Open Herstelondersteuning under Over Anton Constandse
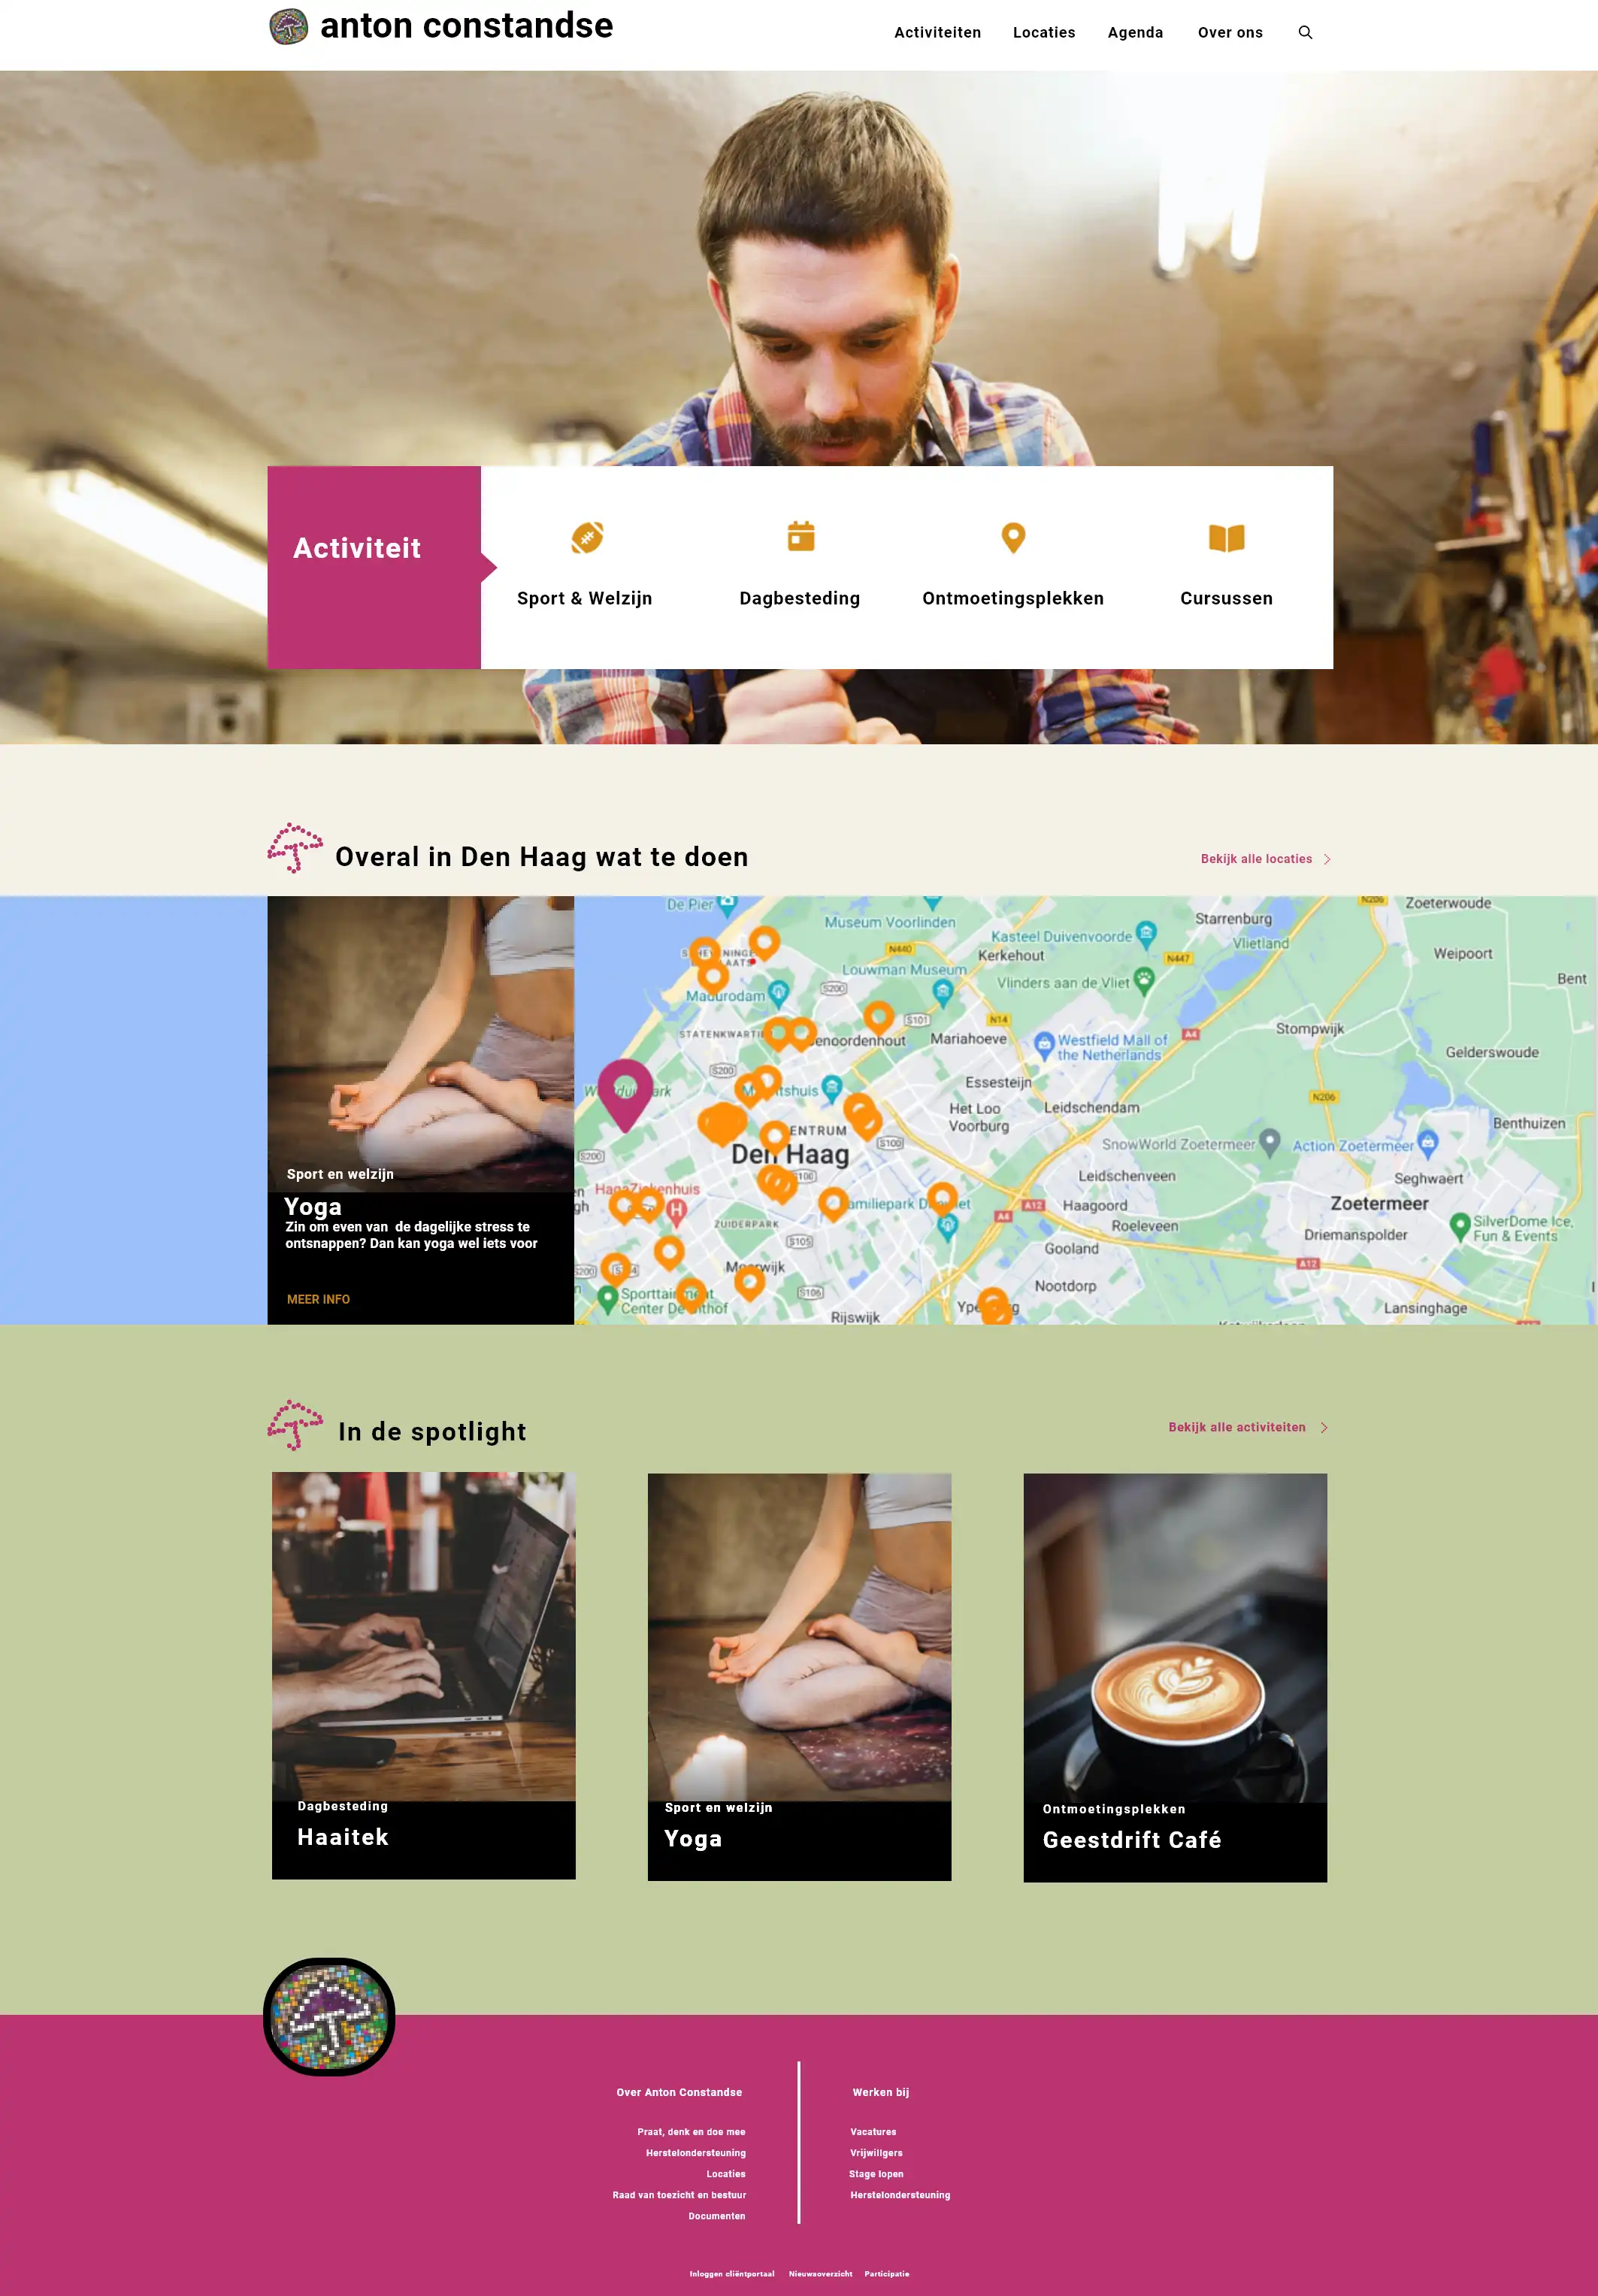 (695, 2152)
